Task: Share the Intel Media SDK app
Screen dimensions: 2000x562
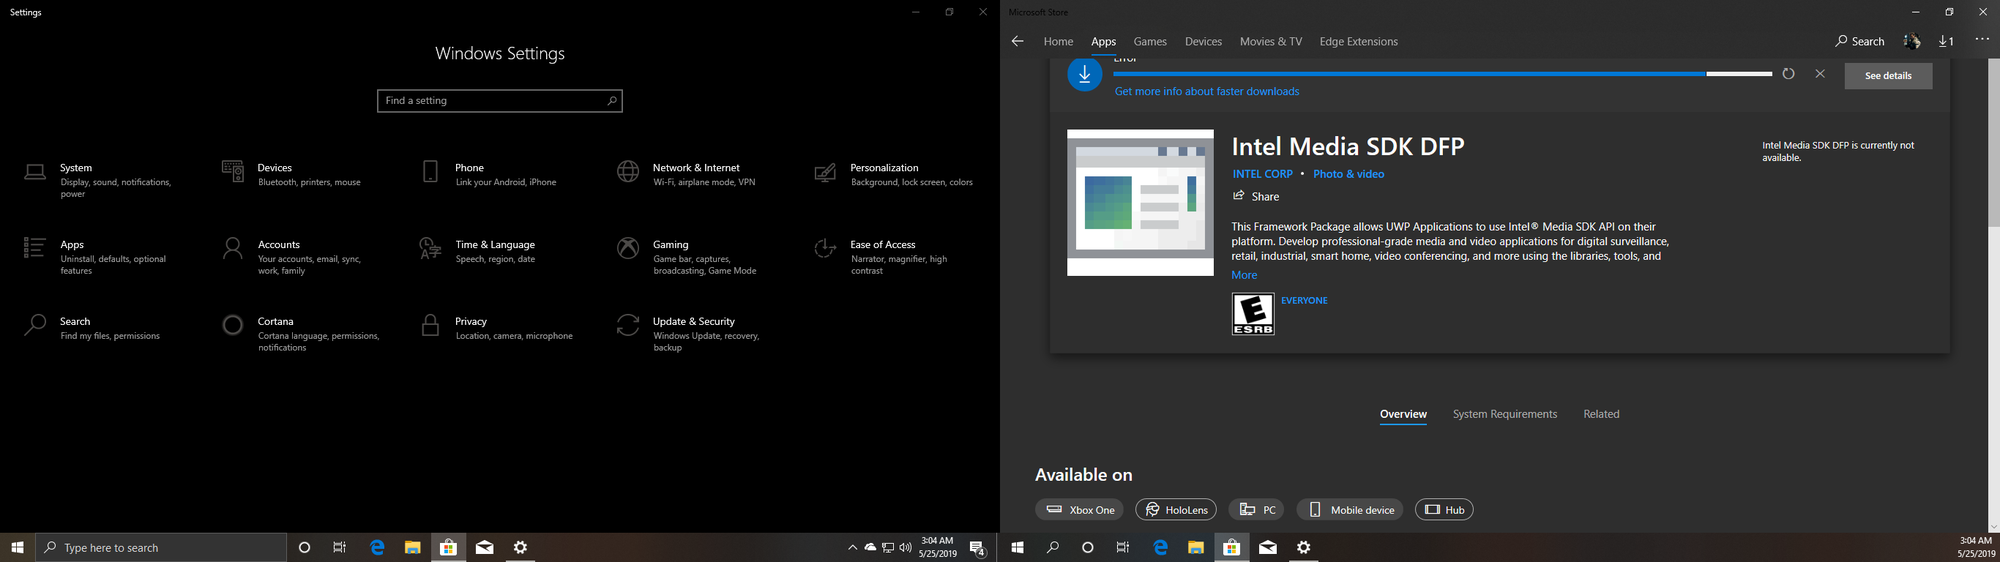Action: point(1256,196)
